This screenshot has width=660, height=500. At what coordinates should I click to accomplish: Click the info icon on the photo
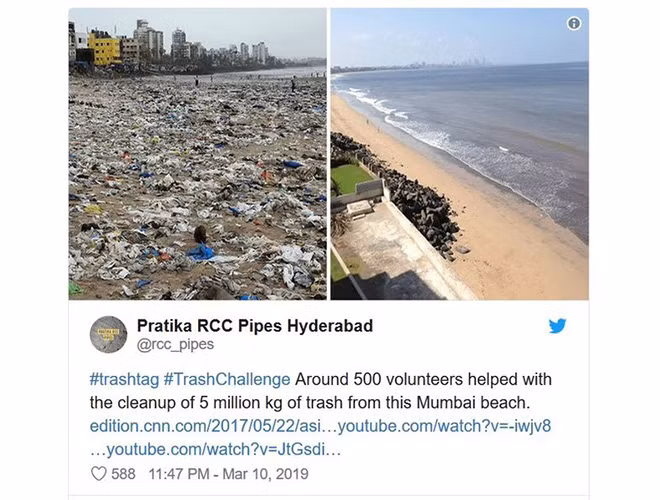tap(574, 23)
